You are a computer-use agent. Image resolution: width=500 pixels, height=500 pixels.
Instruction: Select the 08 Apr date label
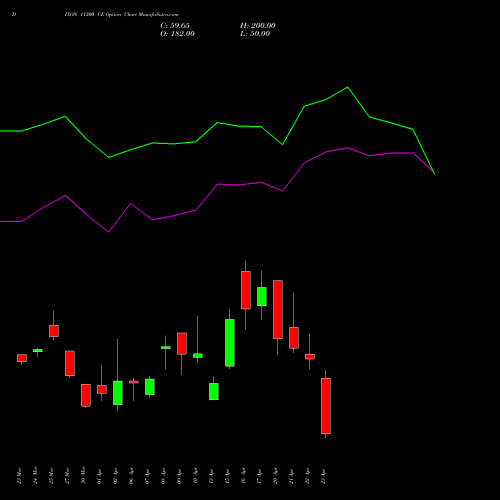[x=163, y=476]
